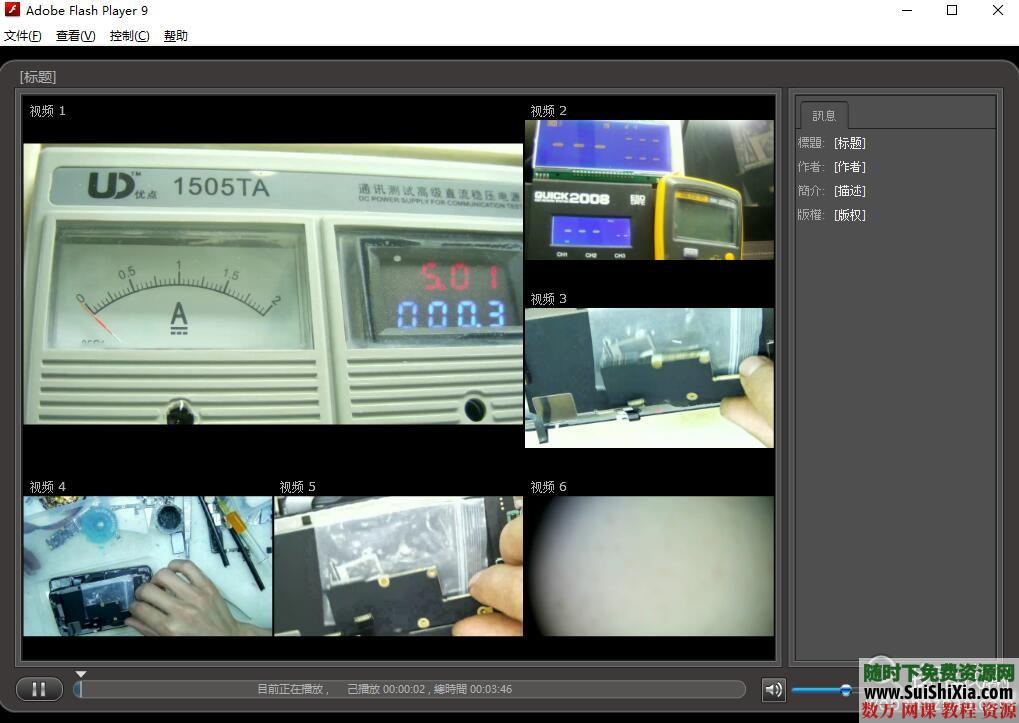Image resolution: width=1019 pixels, height=723 pixels.
Task: Open the 帮助 menu
Action: pyautogui.click(x=176, y=36)
